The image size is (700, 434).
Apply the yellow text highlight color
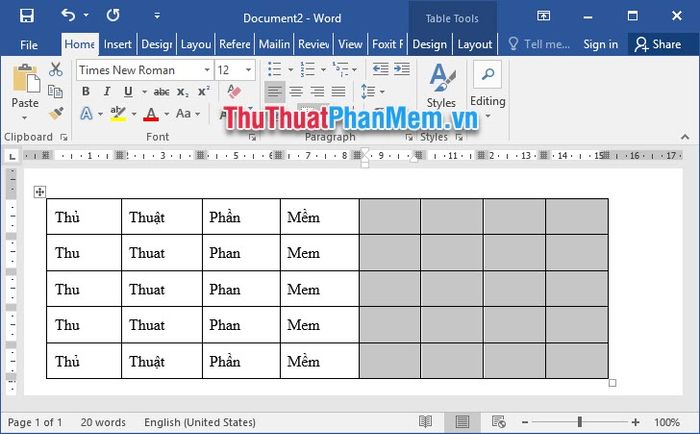tap(118, 113)
